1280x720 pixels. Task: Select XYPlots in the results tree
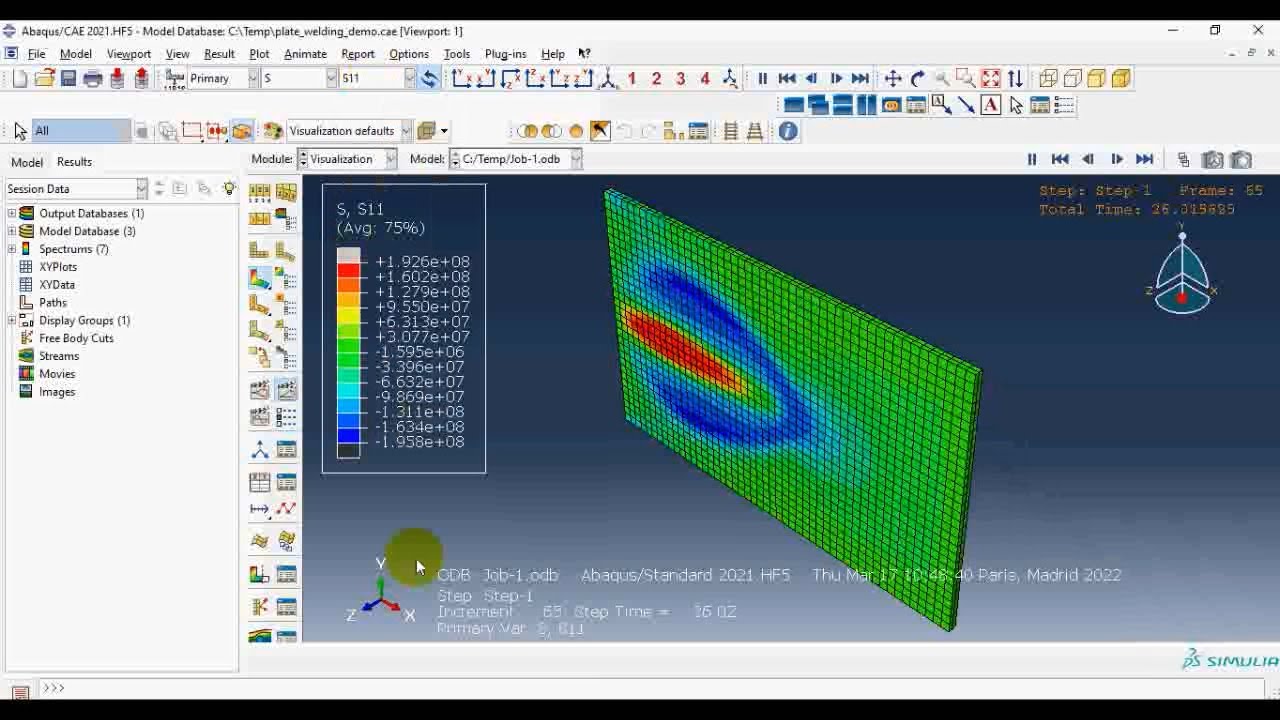coord(58,267)
